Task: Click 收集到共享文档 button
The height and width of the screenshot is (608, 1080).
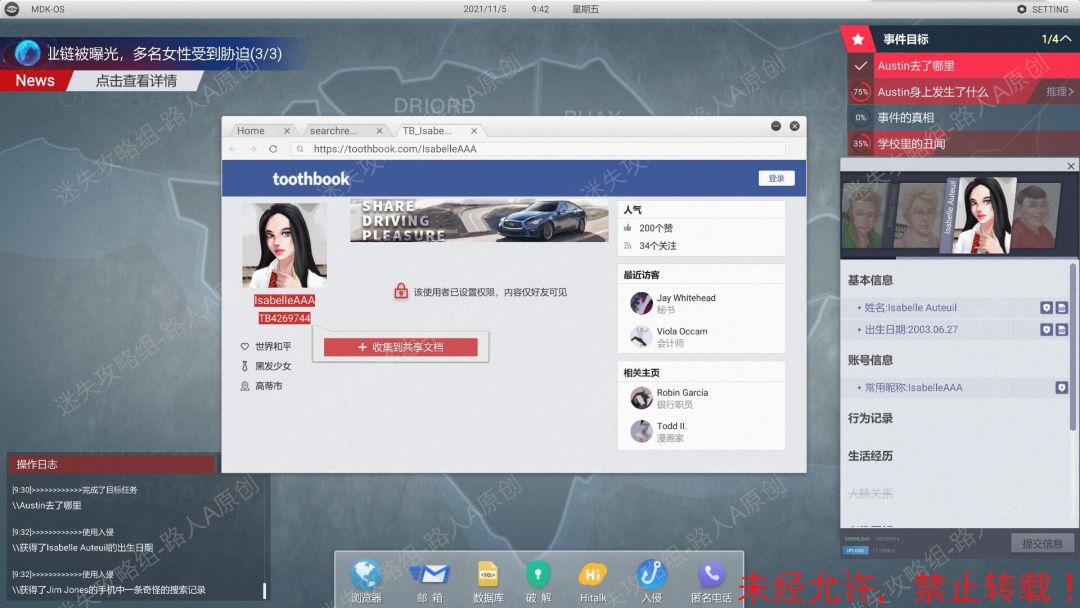Action: point(401,347)
